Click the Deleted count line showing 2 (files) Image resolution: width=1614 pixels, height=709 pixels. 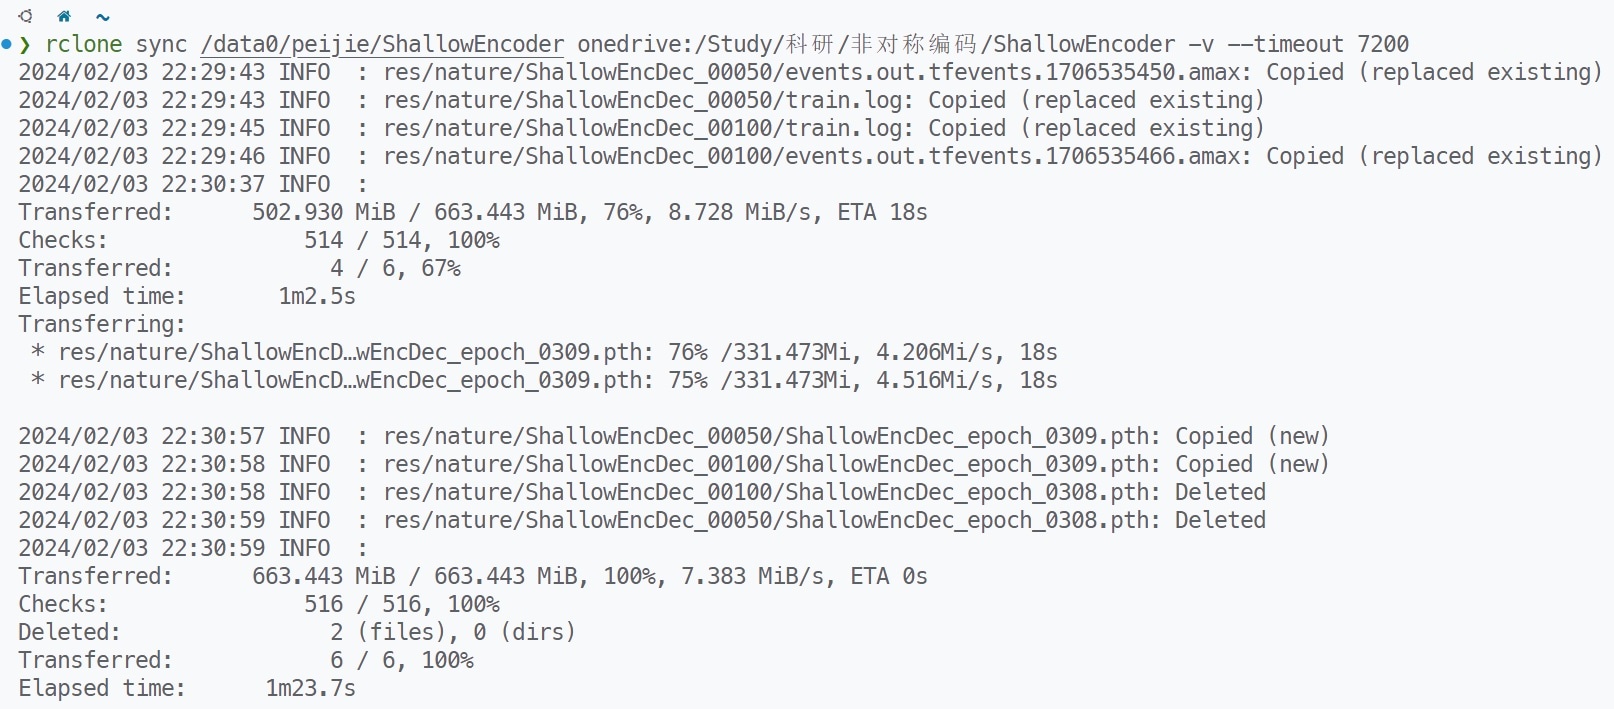453,632
